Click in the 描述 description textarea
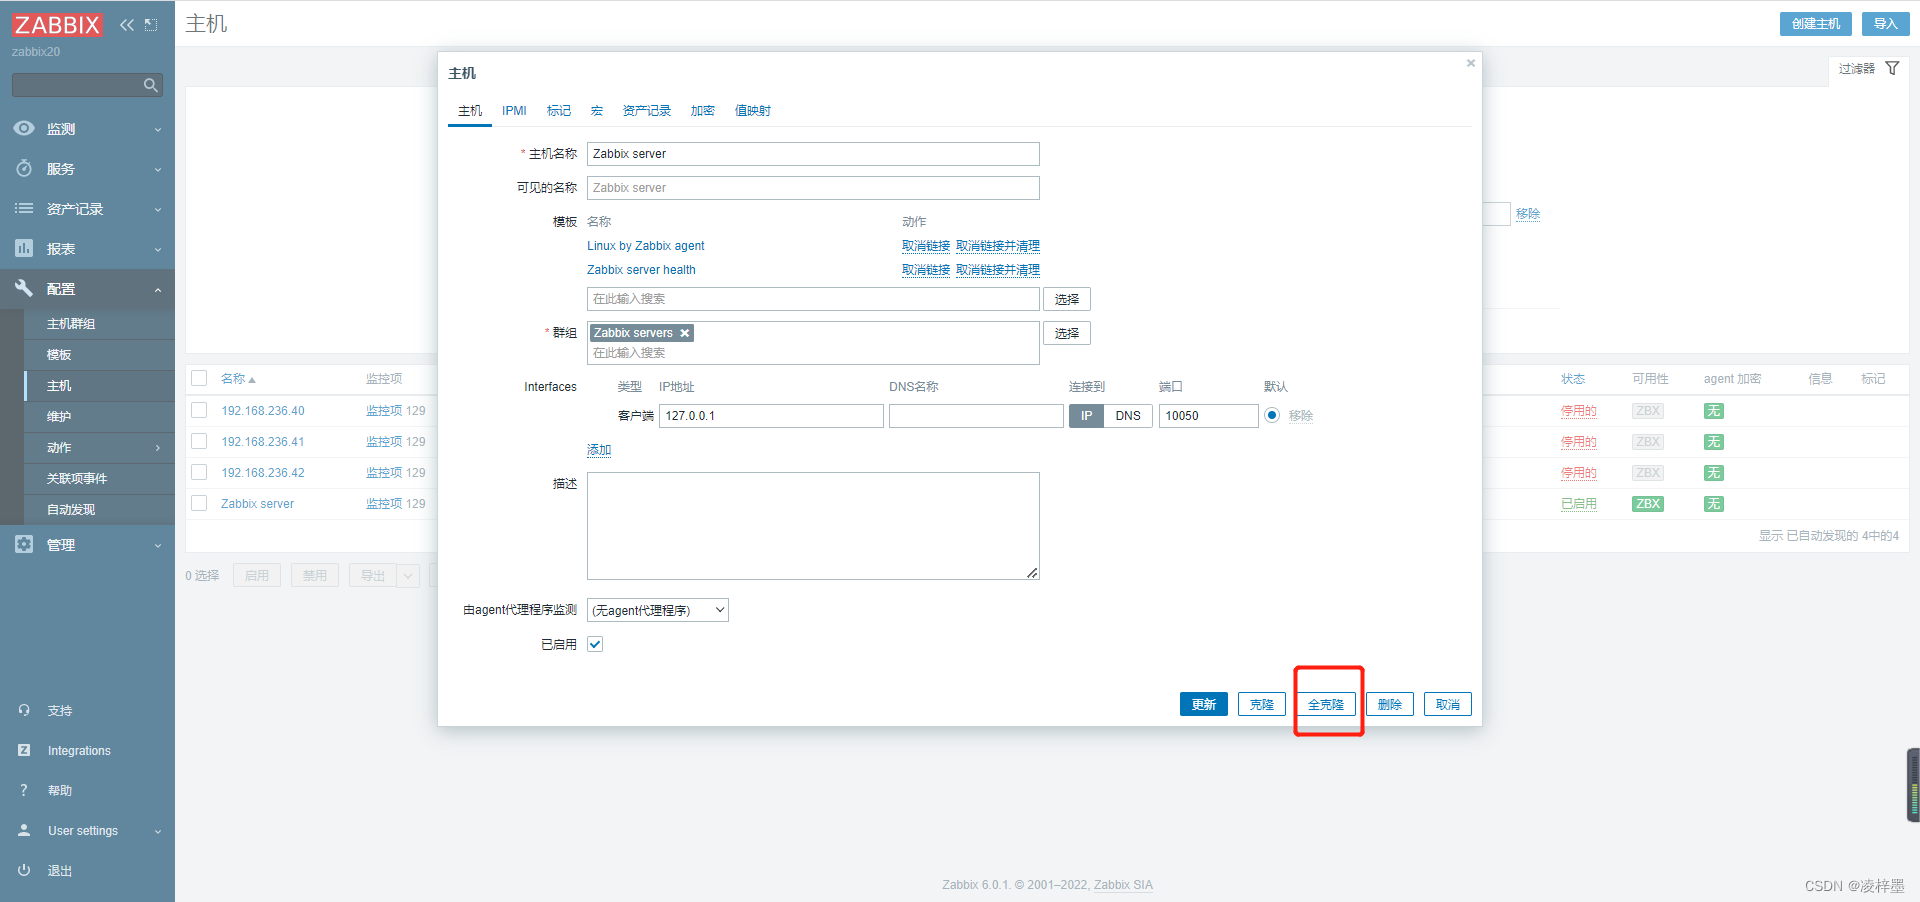The height and width of the screenshot is (902, 1920). (x=813, y=526)
